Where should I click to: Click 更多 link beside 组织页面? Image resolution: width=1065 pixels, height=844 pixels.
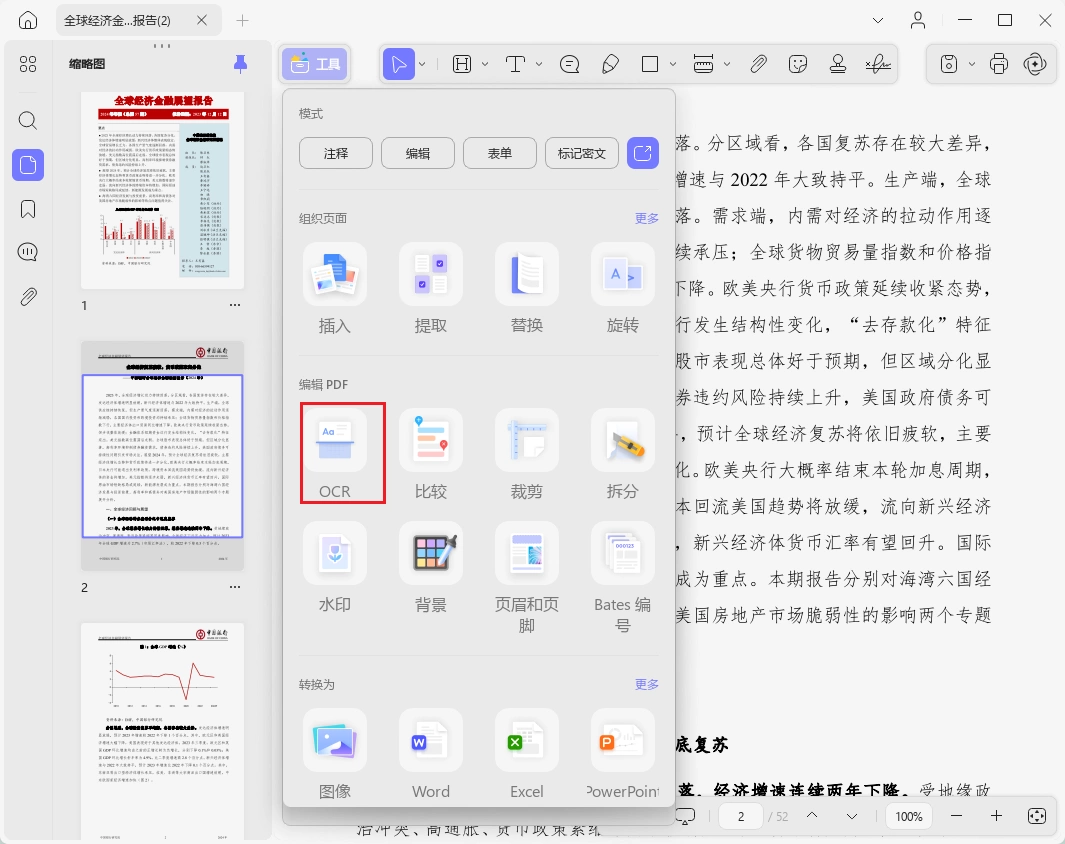(647, 219)
